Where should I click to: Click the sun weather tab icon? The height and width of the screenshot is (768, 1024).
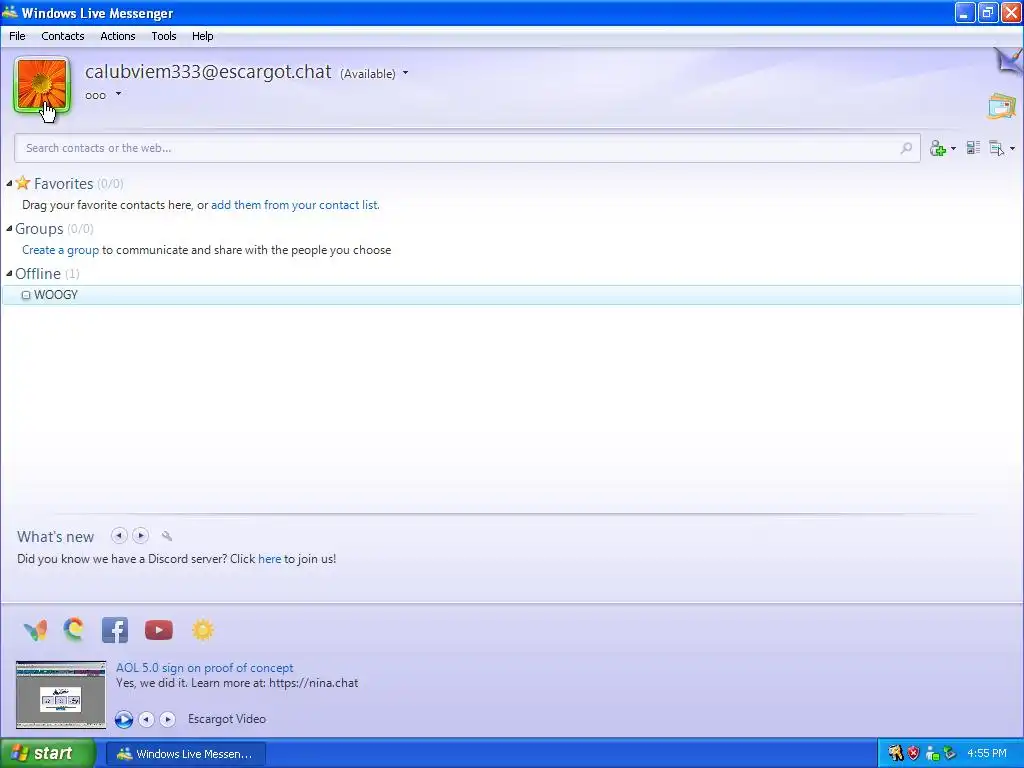202,630
